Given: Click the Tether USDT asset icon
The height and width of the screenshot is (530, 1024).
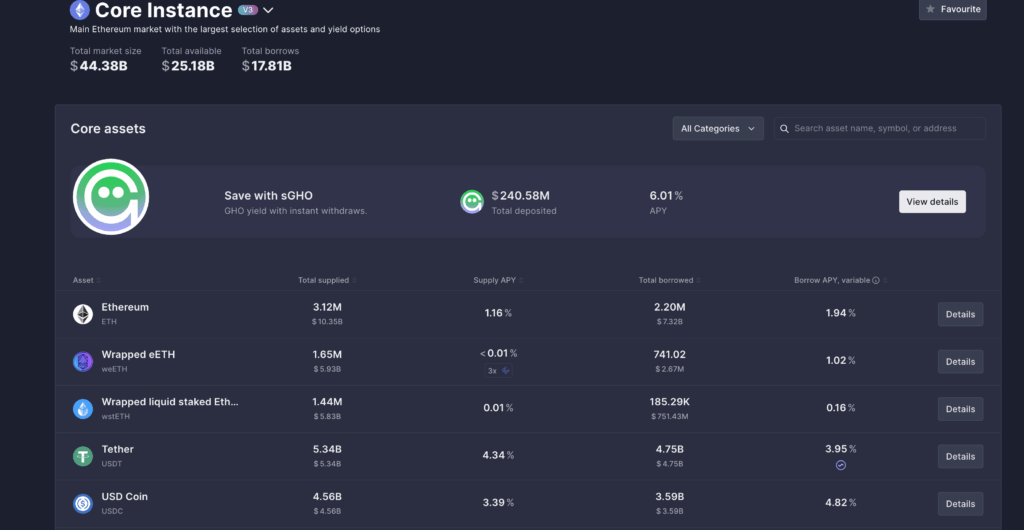Looking at the screenshot, I should pos(83,456).
